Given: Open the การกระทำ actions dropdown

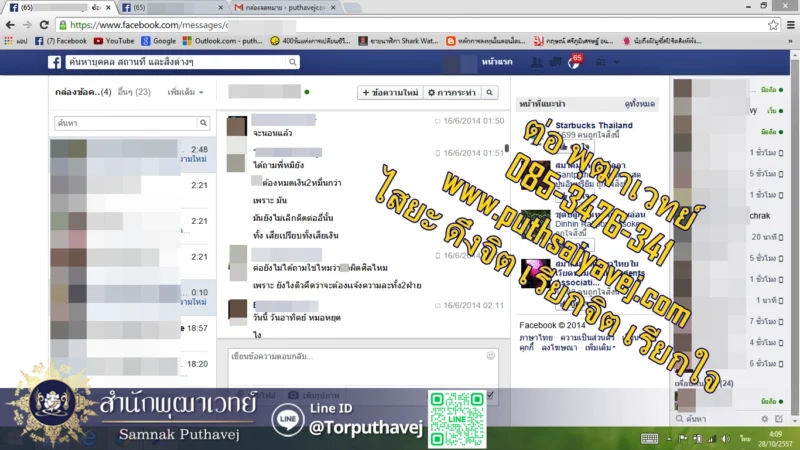Looking at the screenshot, I should pyautogui.click(x=452, y=92).
